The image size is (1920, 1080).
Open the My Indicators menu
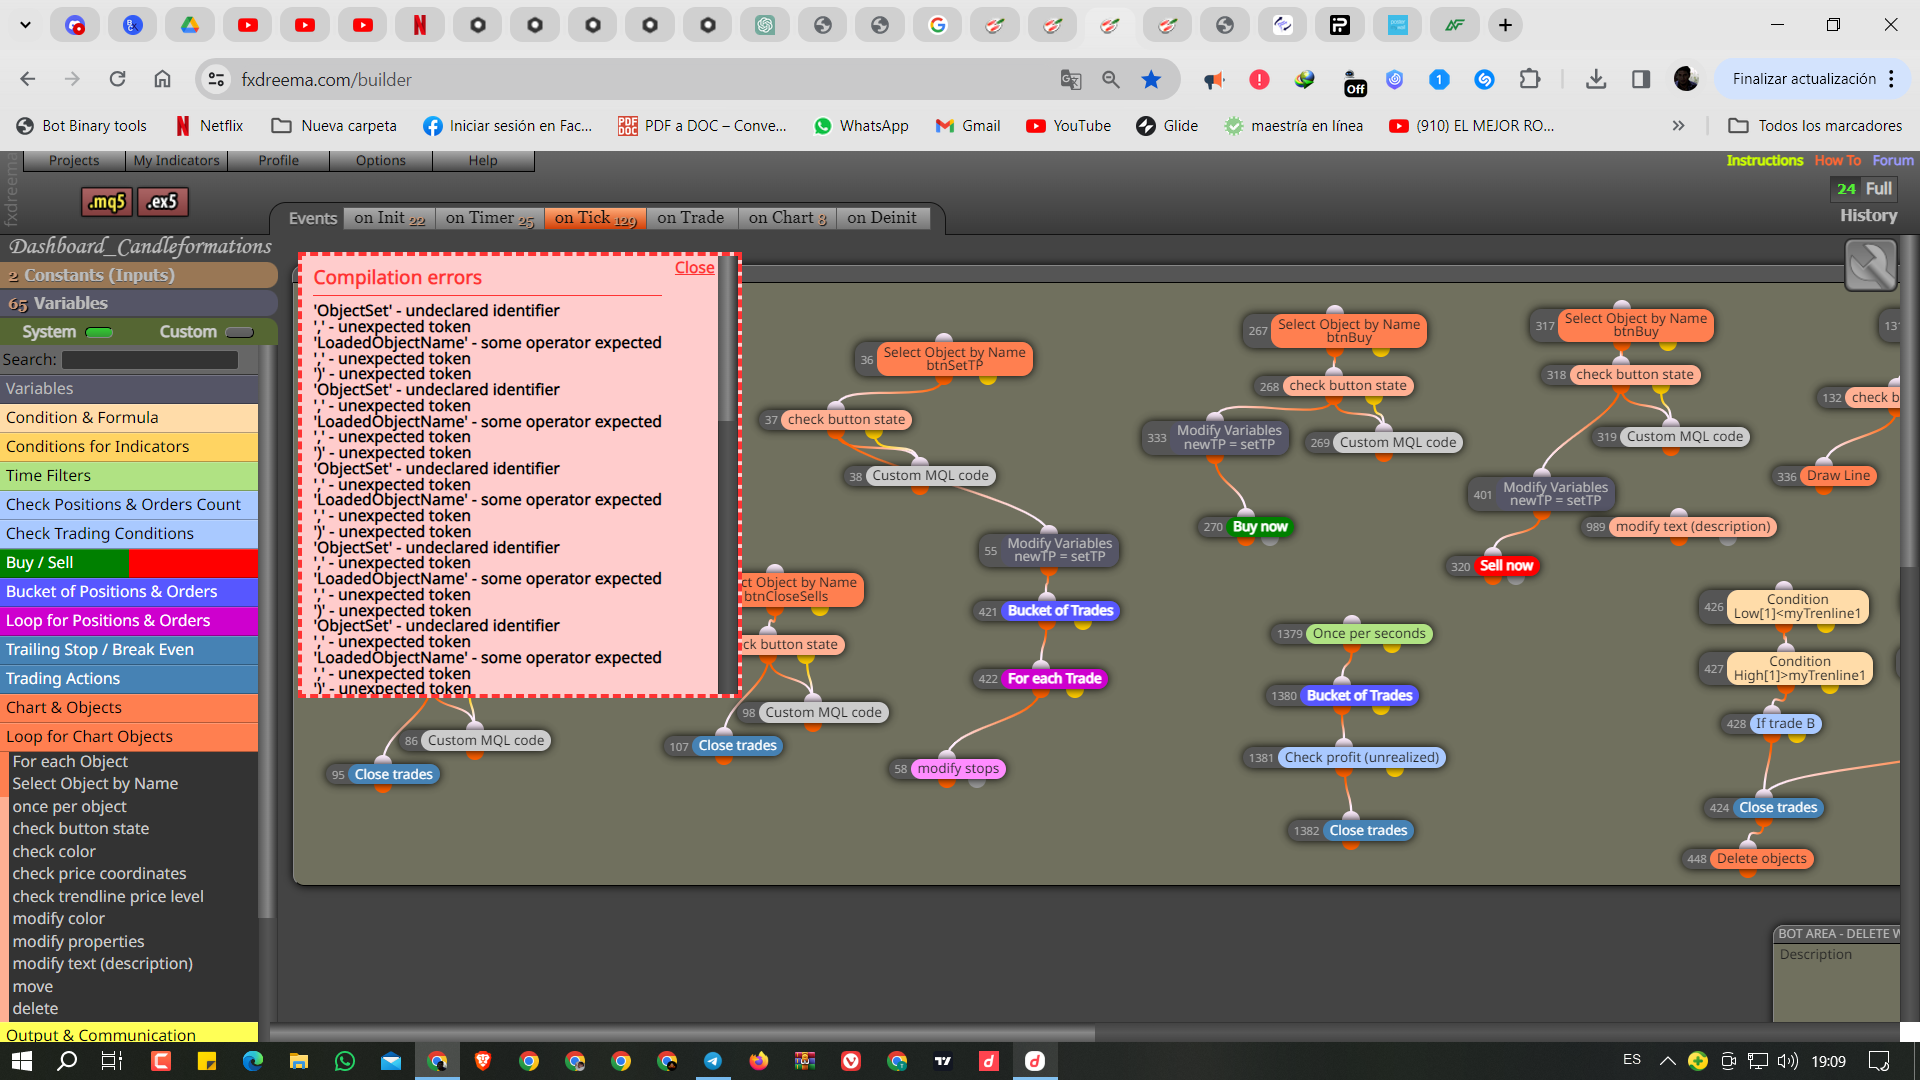pos(176,161)
